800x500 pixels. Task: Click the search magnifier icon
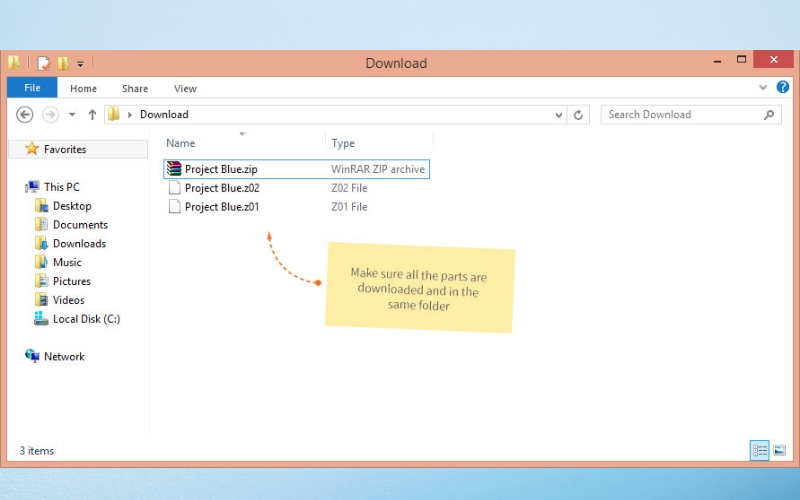[769, 115]
